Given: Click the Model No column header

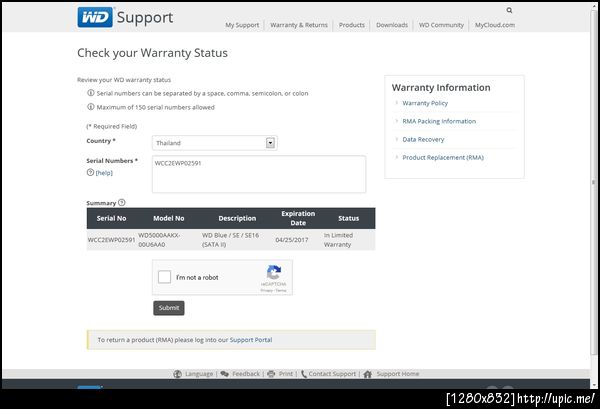Looking at the screenshot, I should click(169, 218).
